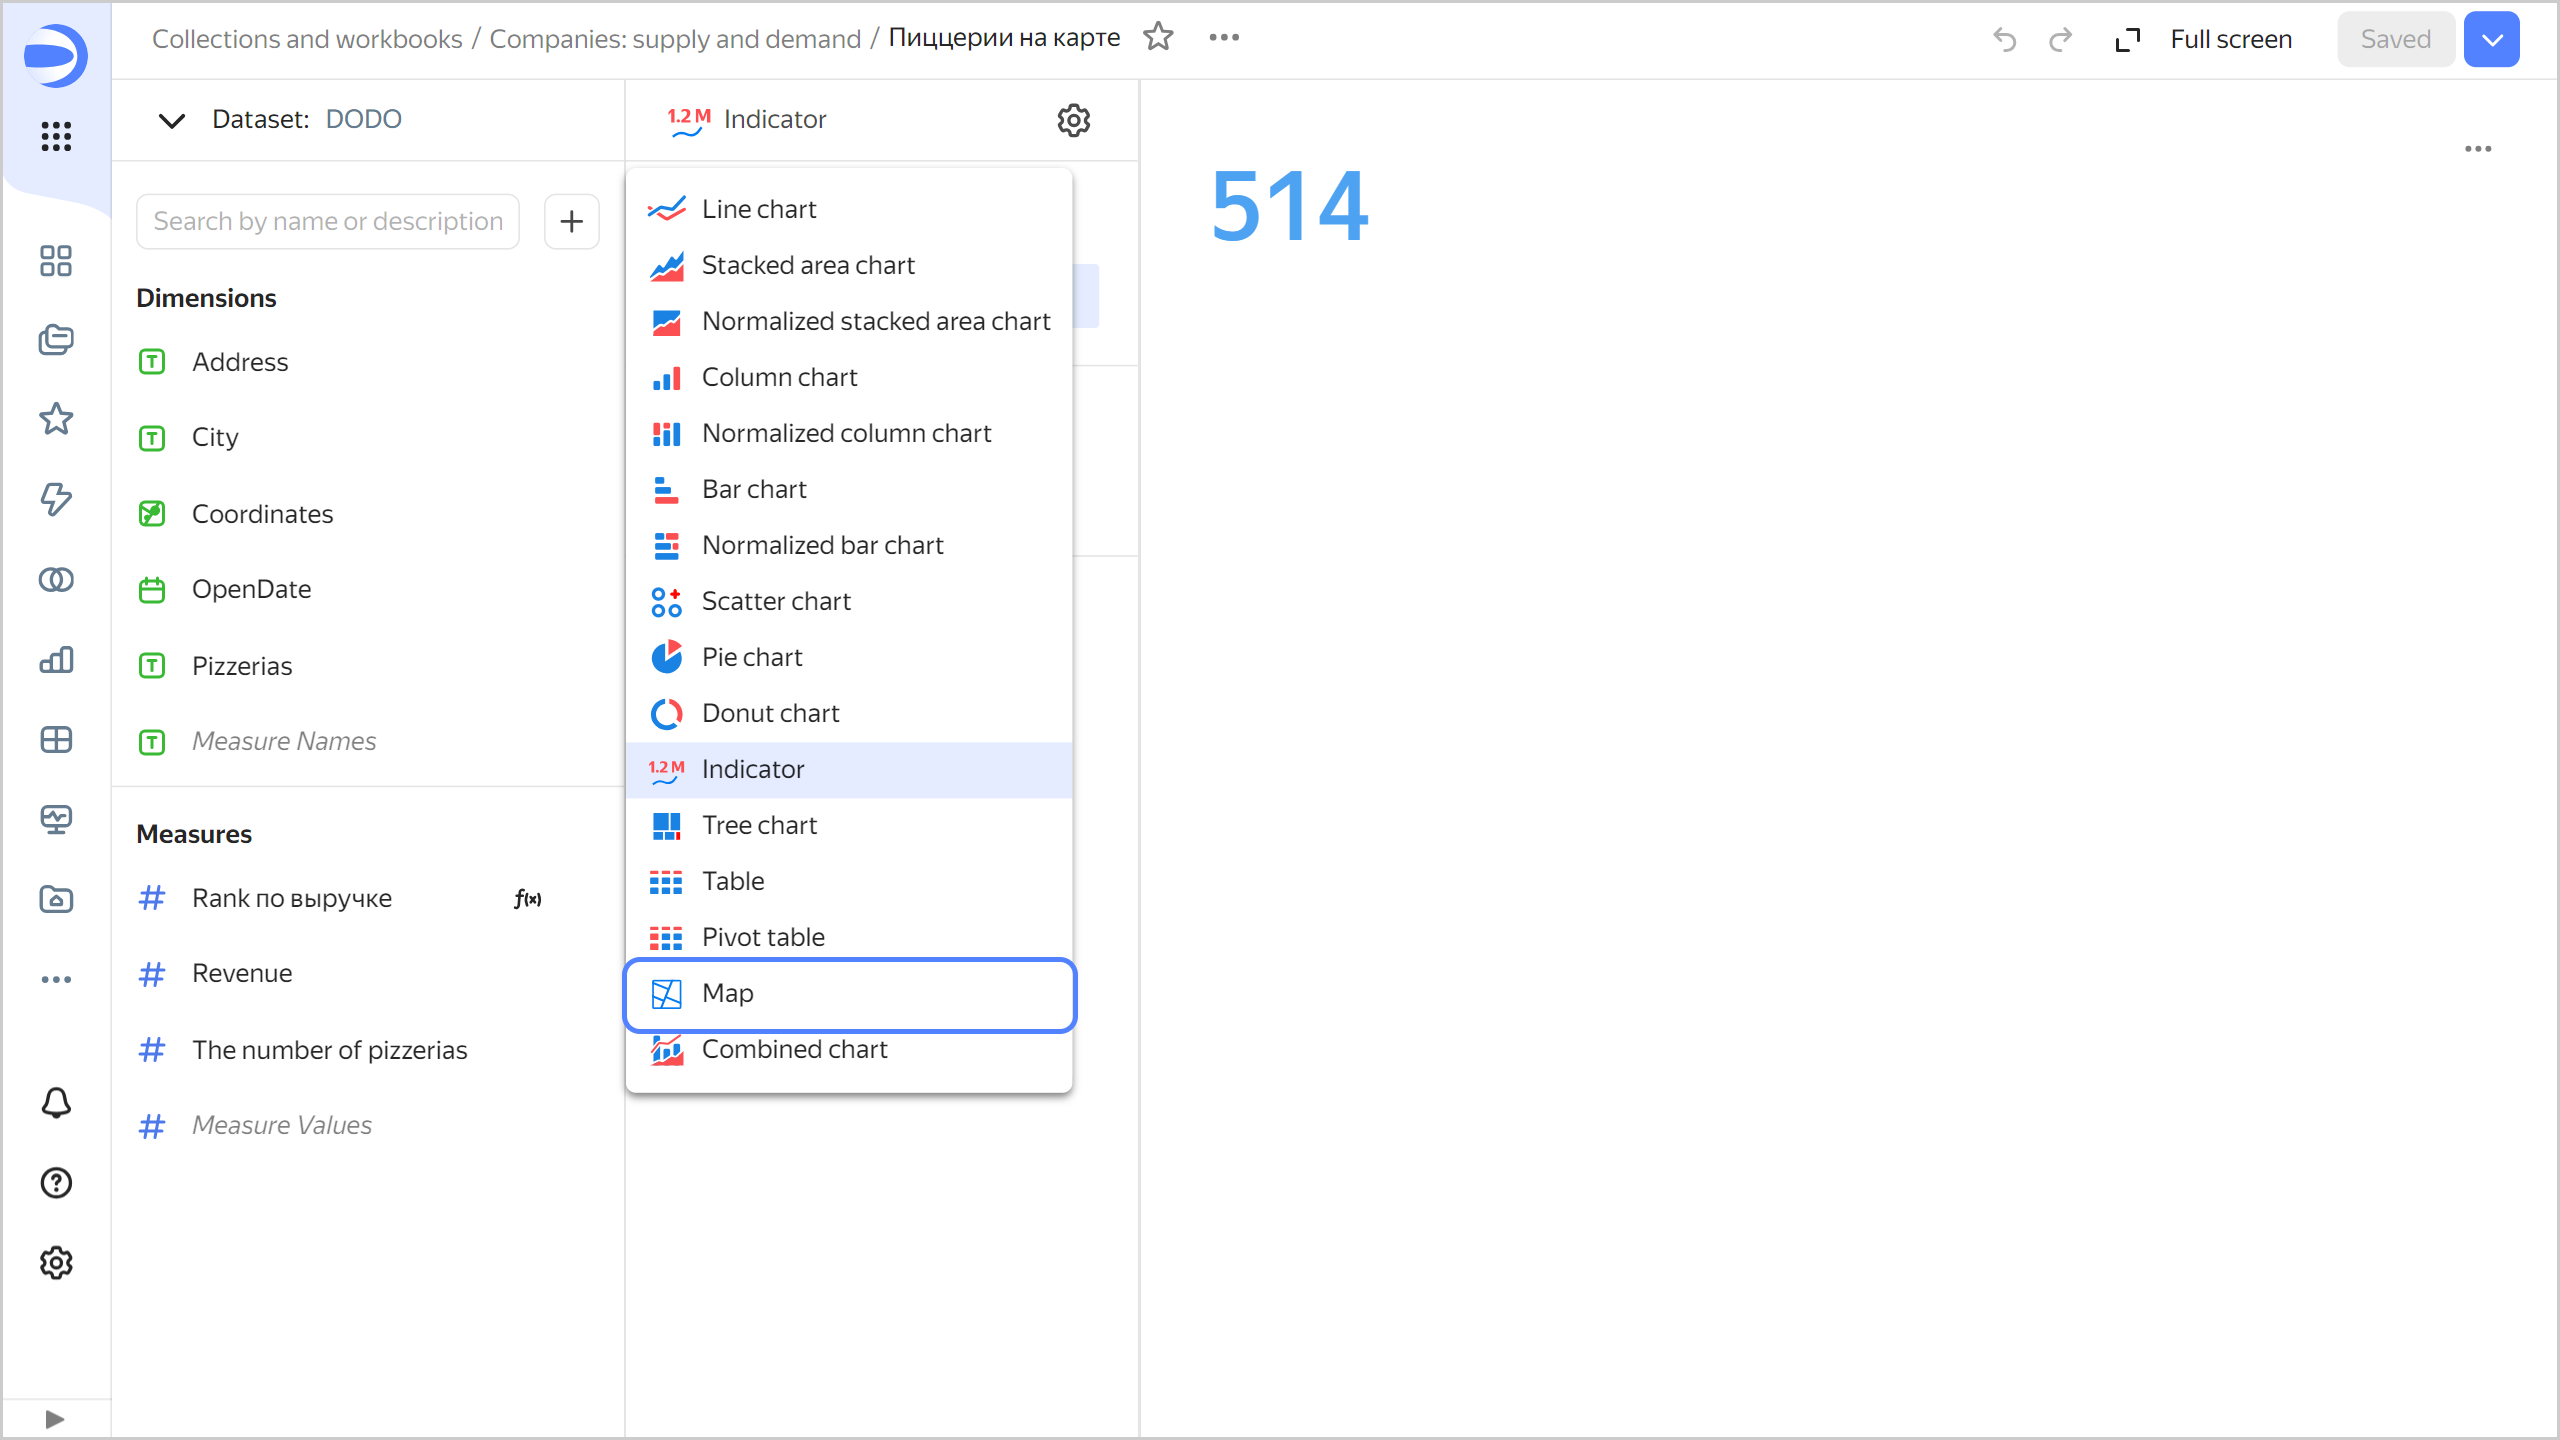Open Indicator chart type selector
The width and height of the screenshot is (2560, 1440).
[x=747, y=120]
